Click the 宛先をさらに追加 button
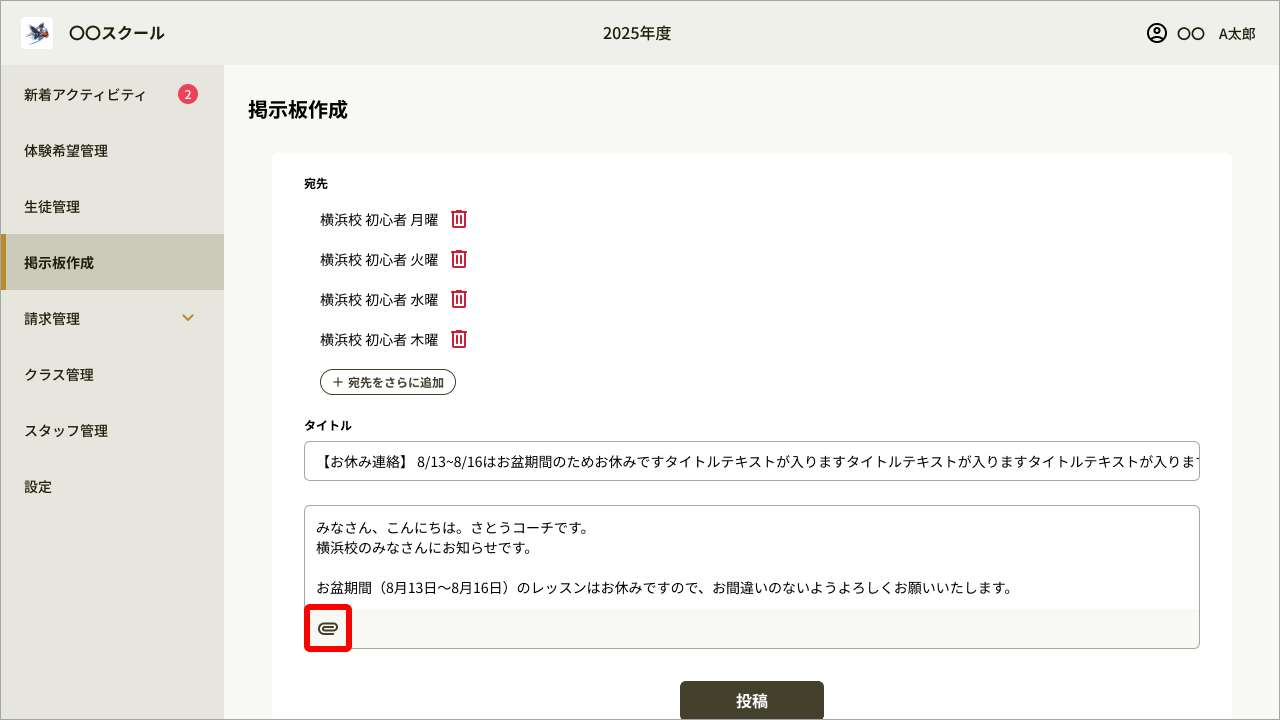The width and height of the screenshot is (1280, 720). (388, 381)
